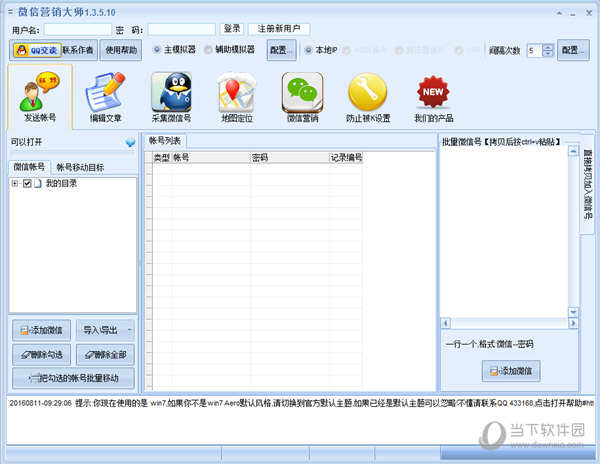Click 配置 button next to 辅助模拟器
The height and width of the screenshot is (464, 600).
click(x=281, y=50)
